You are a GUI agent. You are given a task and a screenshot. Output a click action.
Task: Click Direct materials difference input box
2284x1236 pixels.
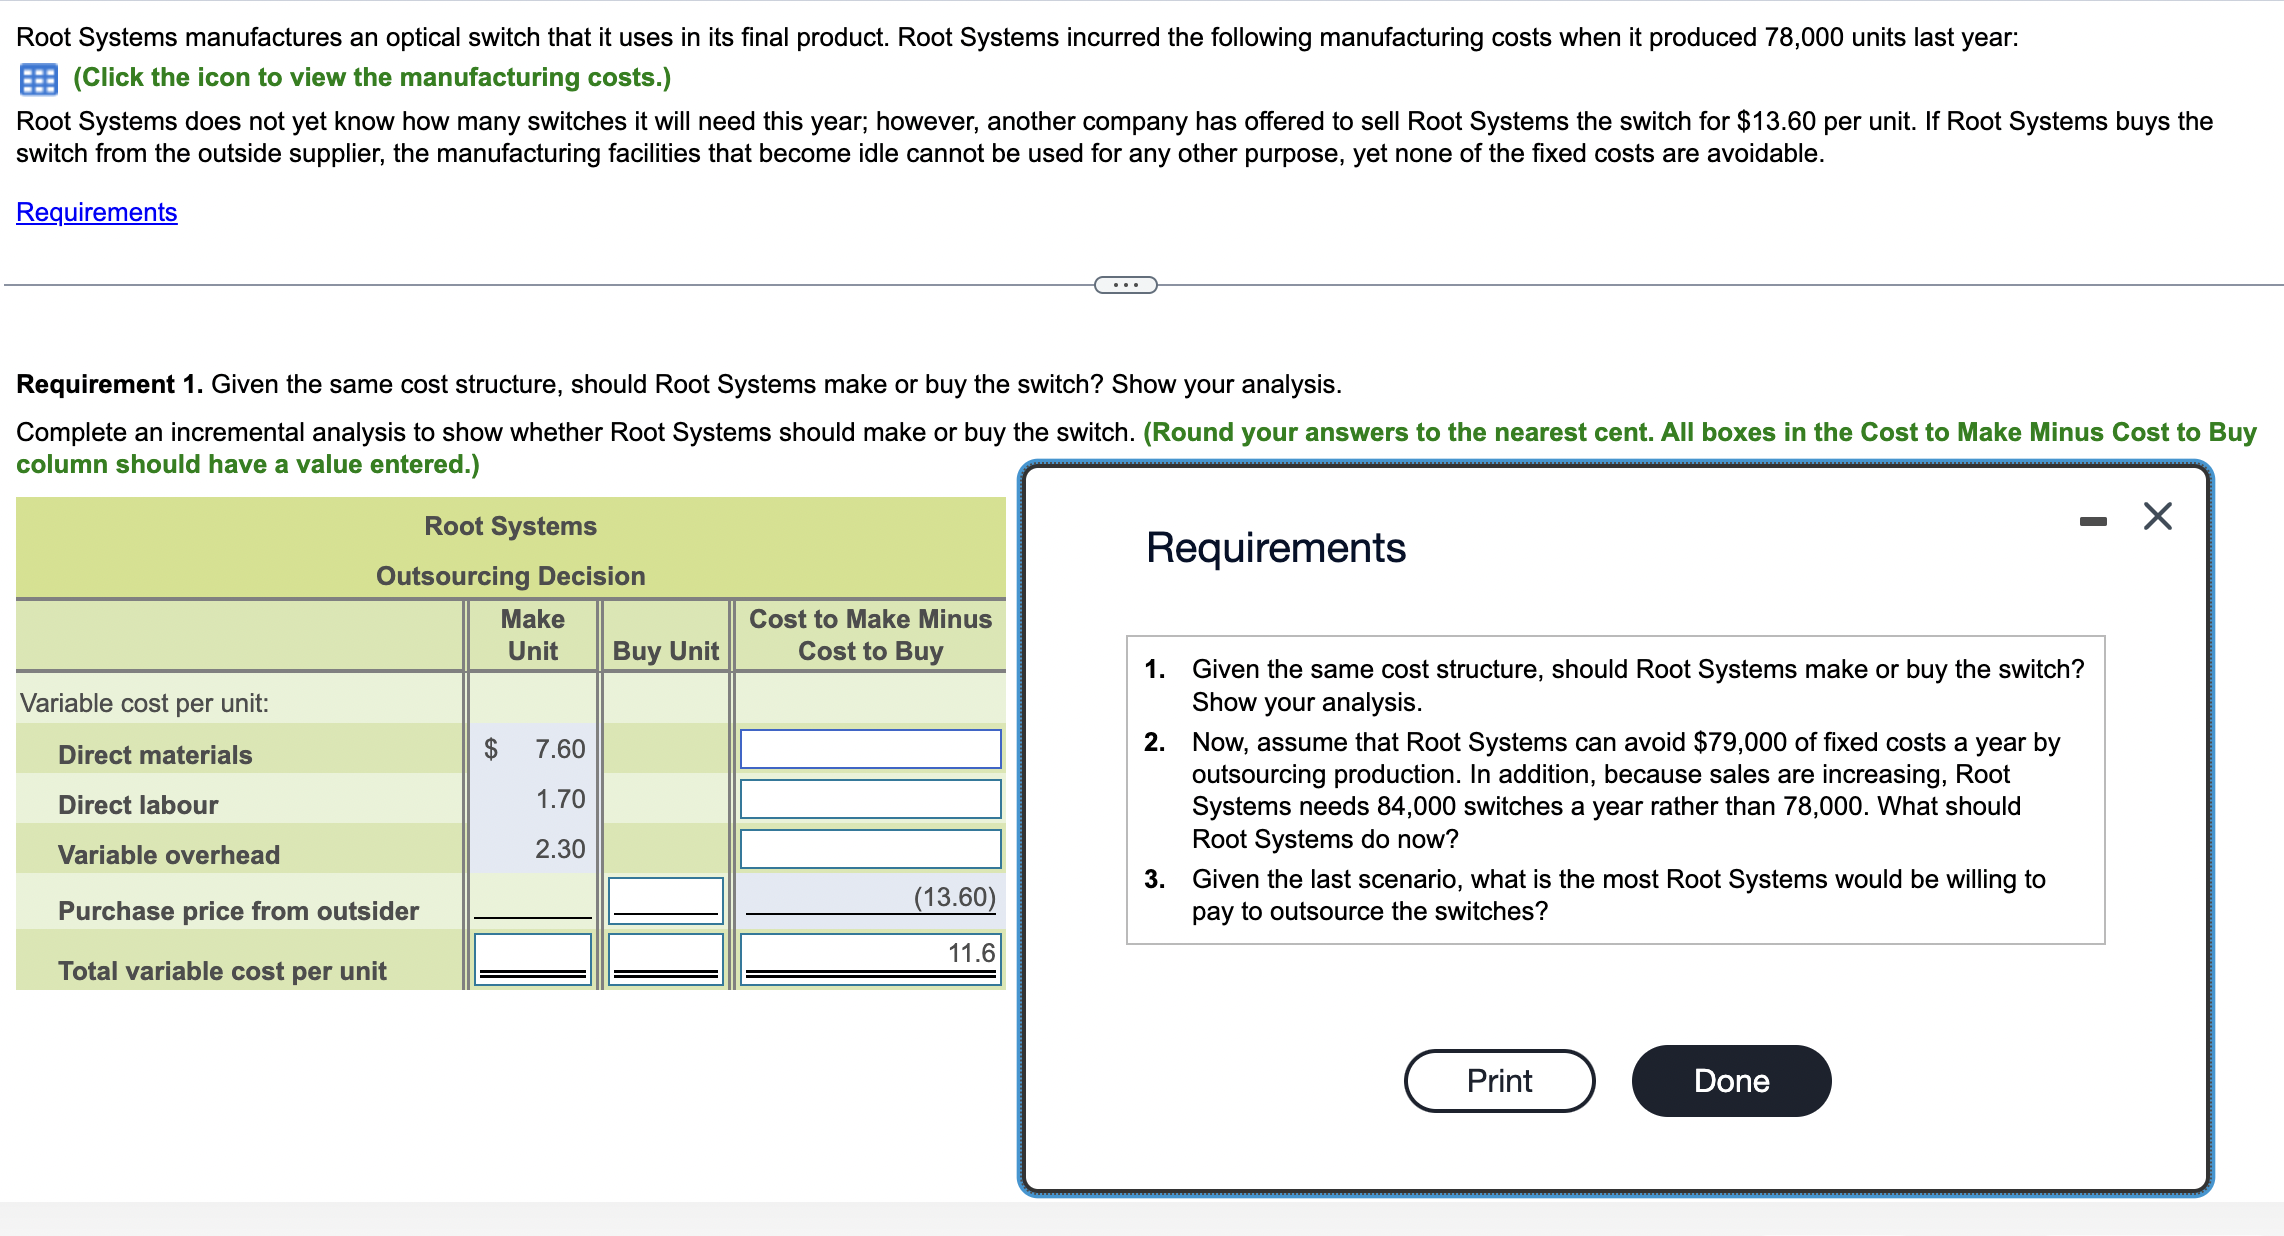(x=870, y=749)
